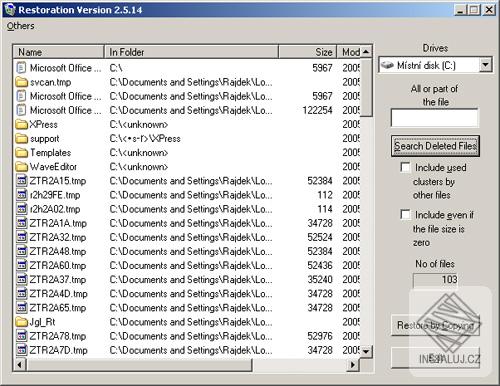
Task: Click the file icon beside ZTR2A78.tmp
Action: (21, 336)
